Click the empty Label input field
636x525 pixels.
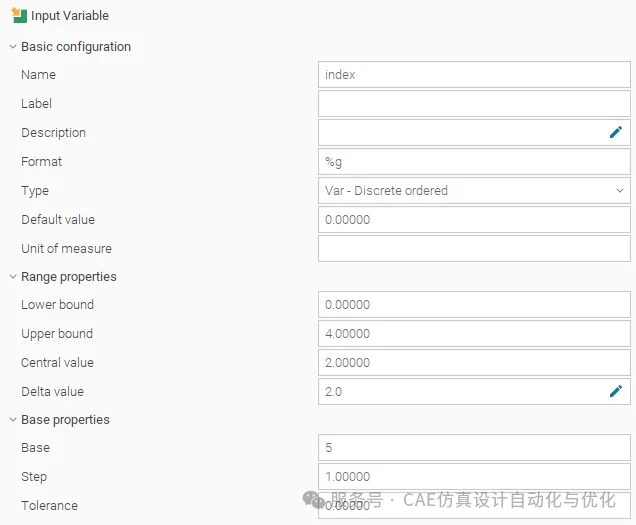tap(474, 104)
